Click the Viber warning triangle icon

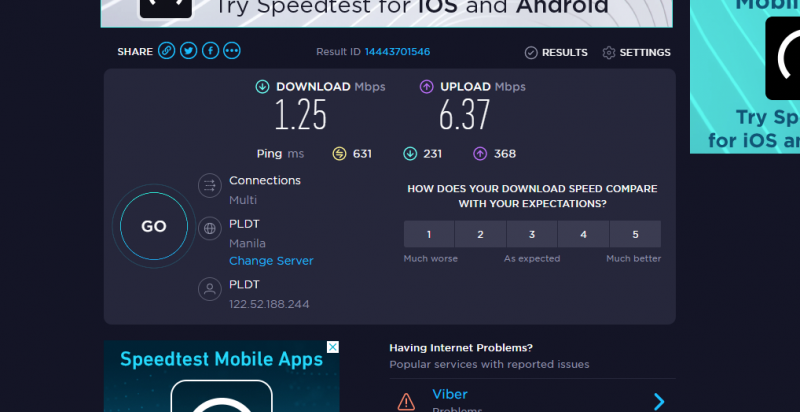[x=406, y=401]
